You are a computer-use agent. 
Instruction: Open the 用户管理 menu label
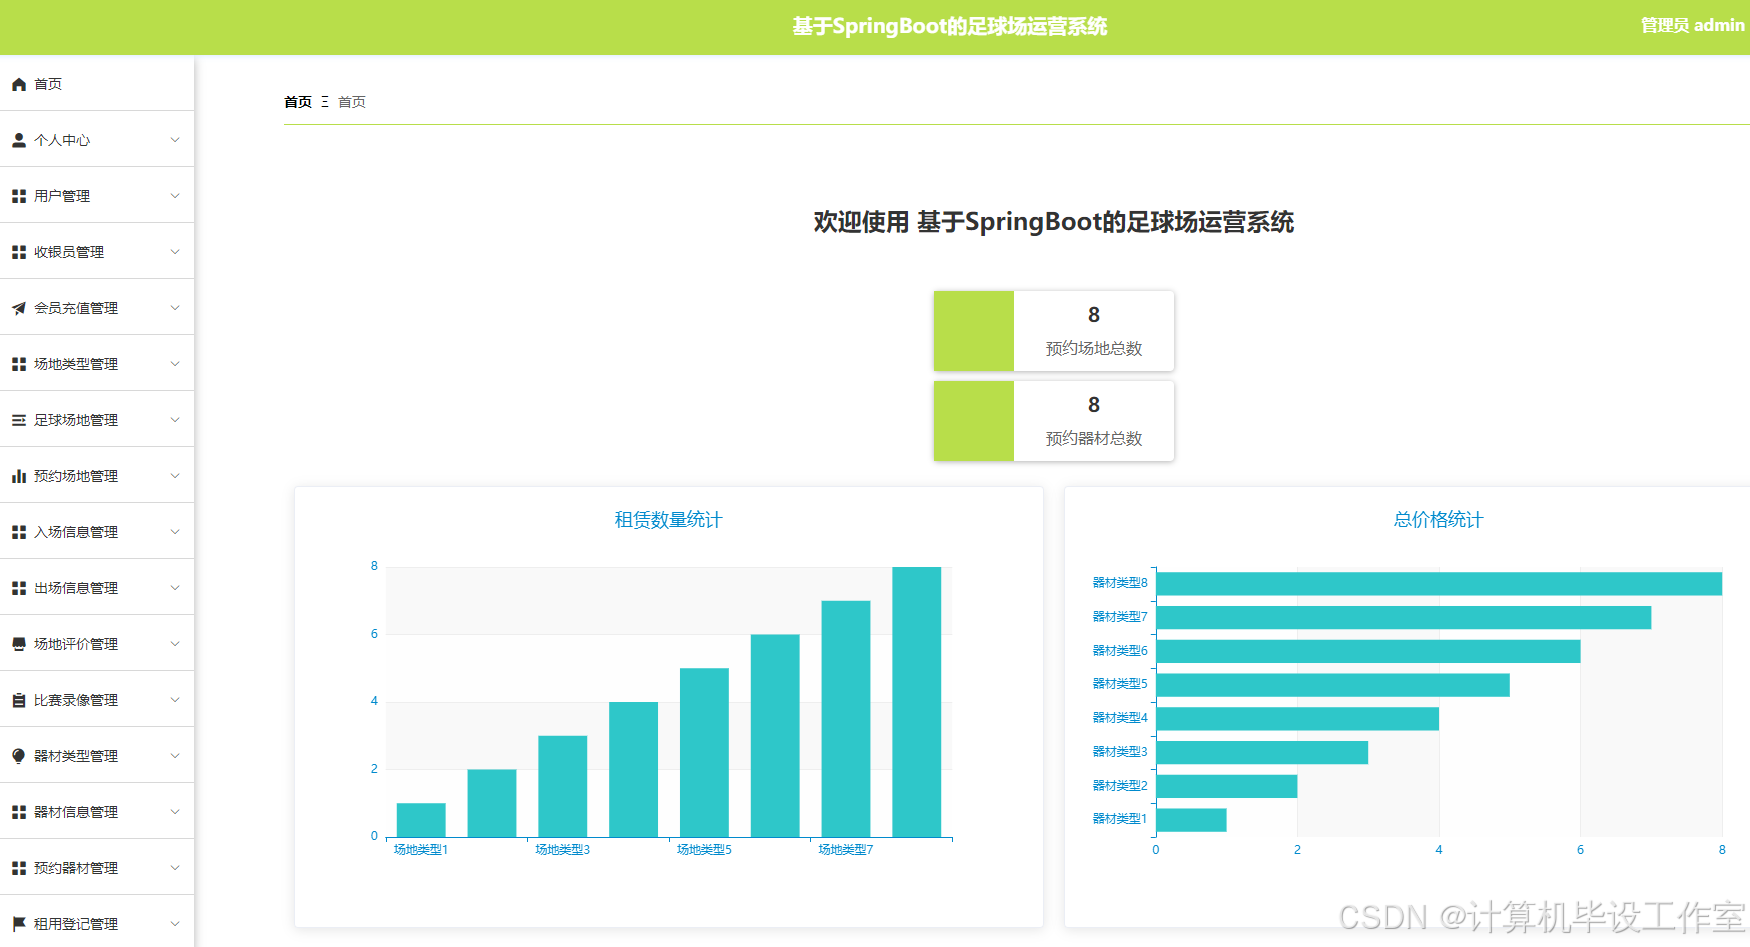pyautogui.click(x=62, y=197)
